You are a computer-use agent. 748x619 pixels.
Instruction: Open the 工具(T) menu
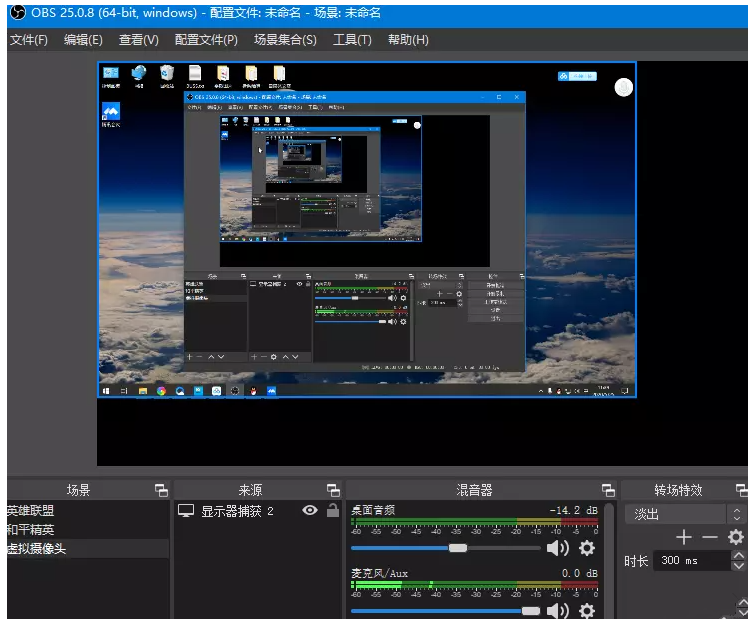point(352,40)
